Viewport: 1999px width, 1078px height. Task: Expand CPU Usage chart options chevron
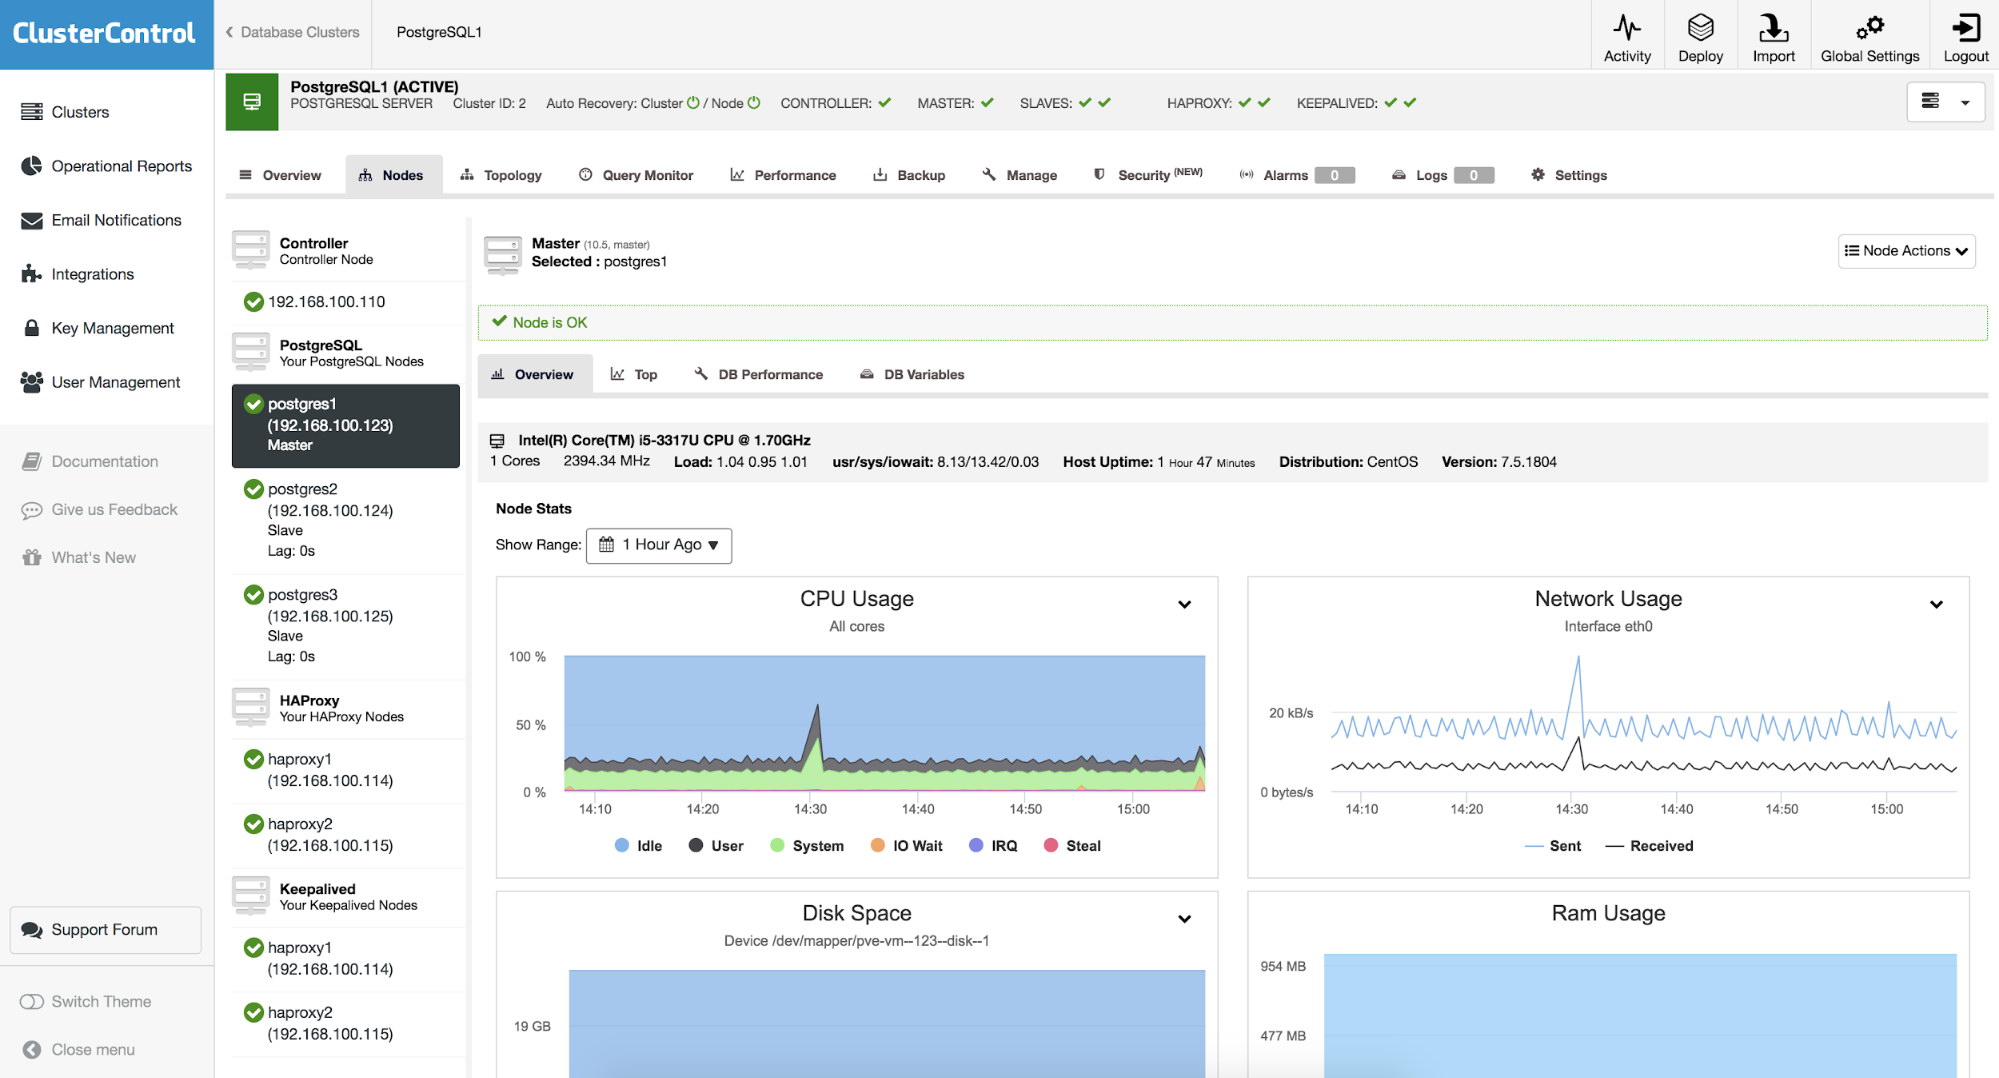[1184, 604]
